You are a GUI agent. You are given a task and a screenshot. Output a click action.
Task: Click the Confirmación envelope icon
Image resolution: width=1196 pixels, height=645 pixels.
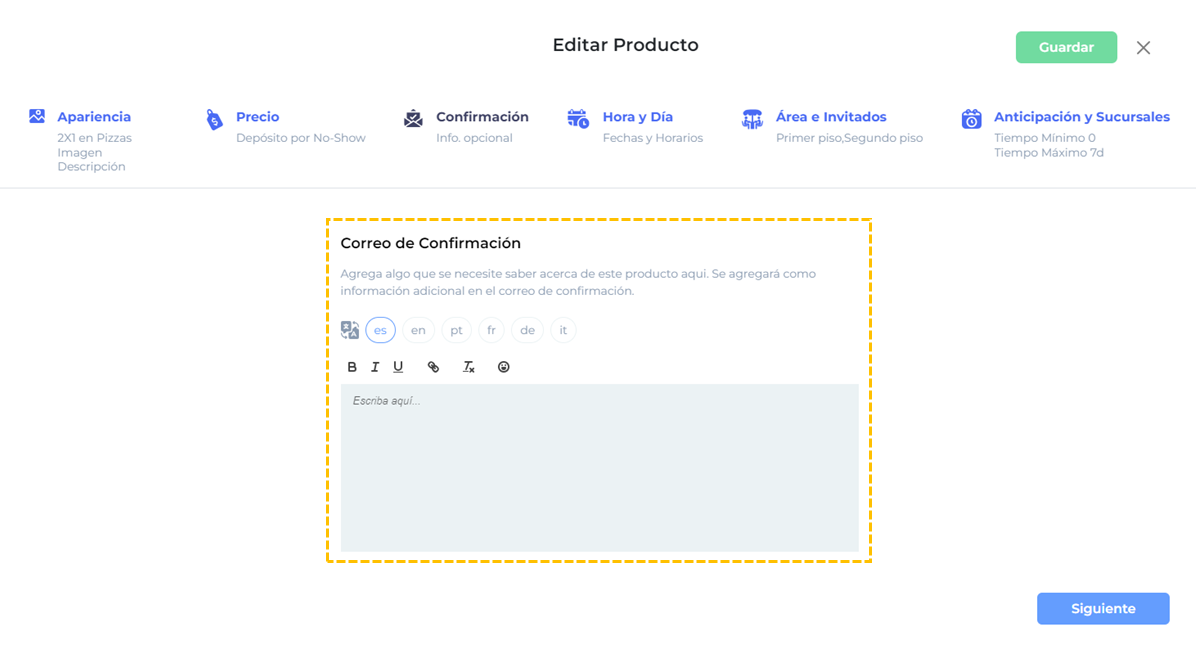[413, 118]
